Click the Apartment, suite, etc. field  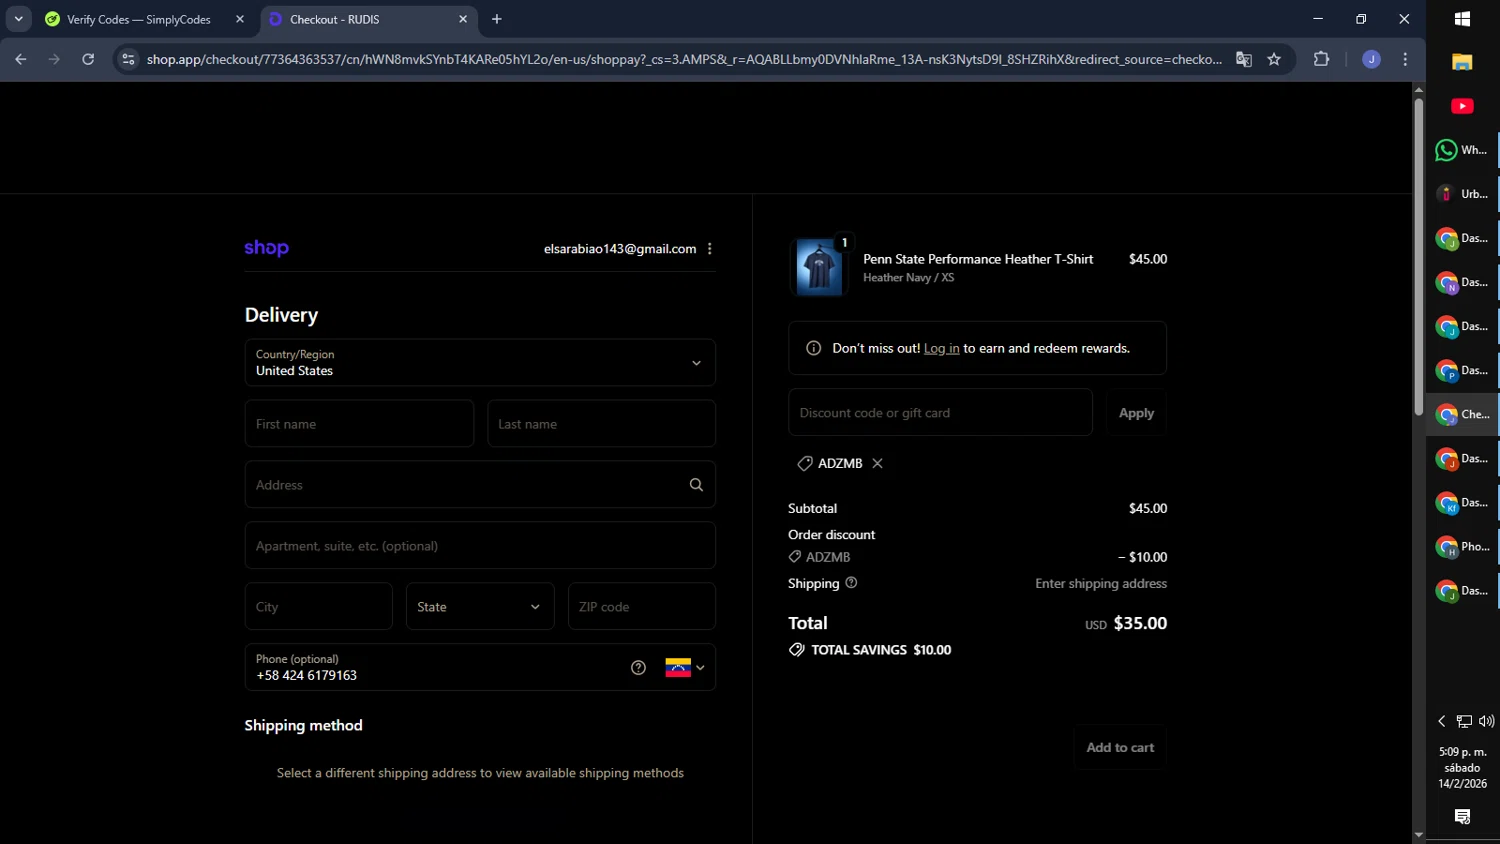480,546
